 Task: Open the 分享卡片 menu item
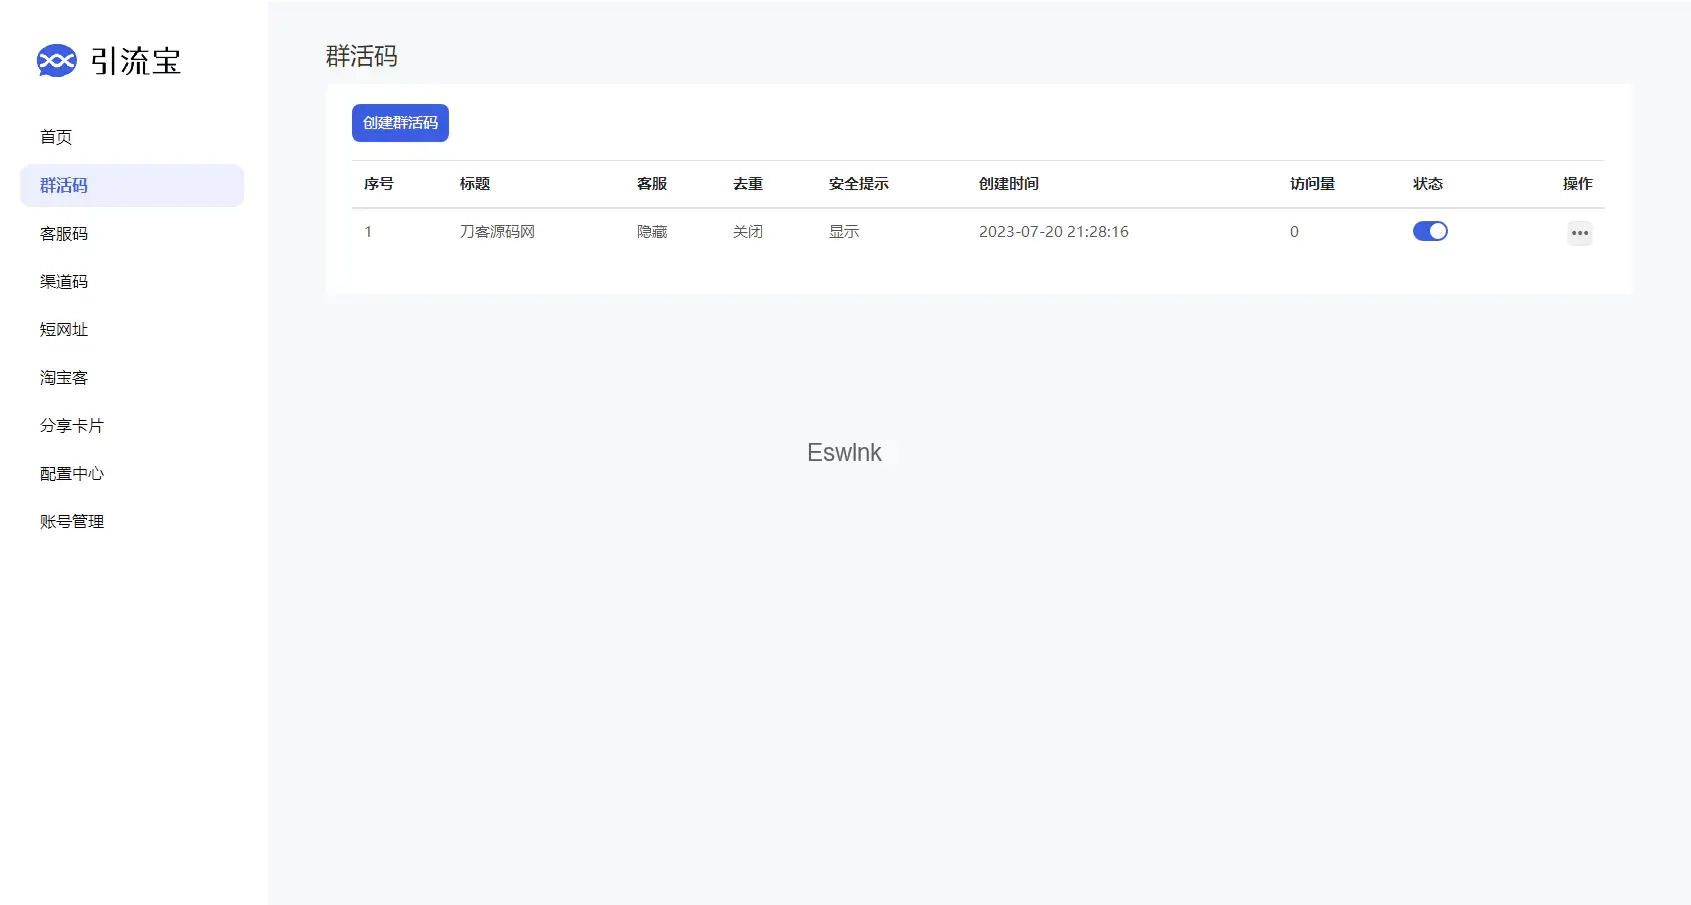(x=72, y=425)
